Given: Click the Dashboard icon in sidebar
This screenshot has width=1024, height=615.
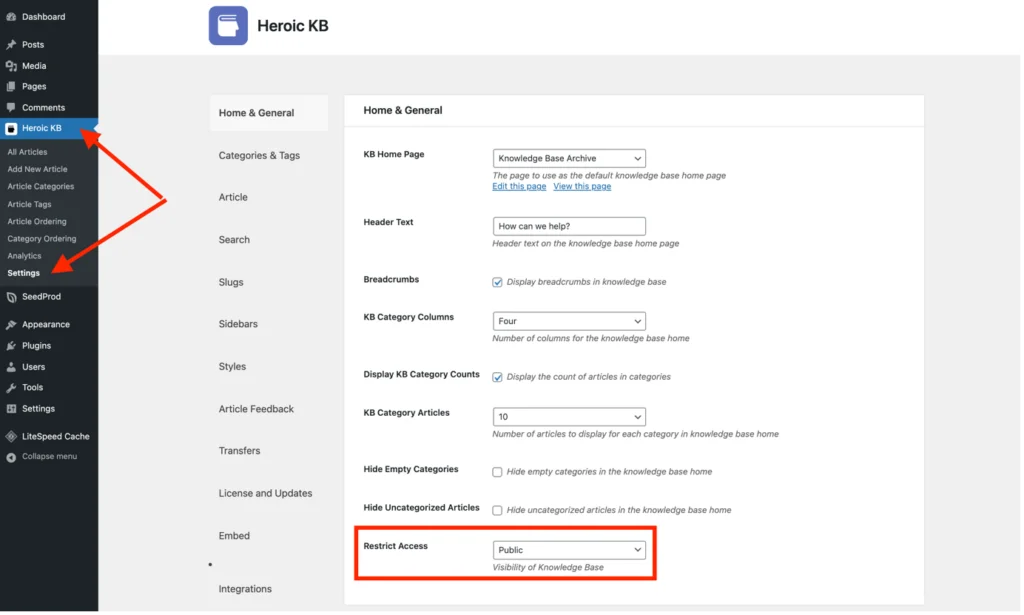Looking at the screenshot, I should (x=11, y=17).
